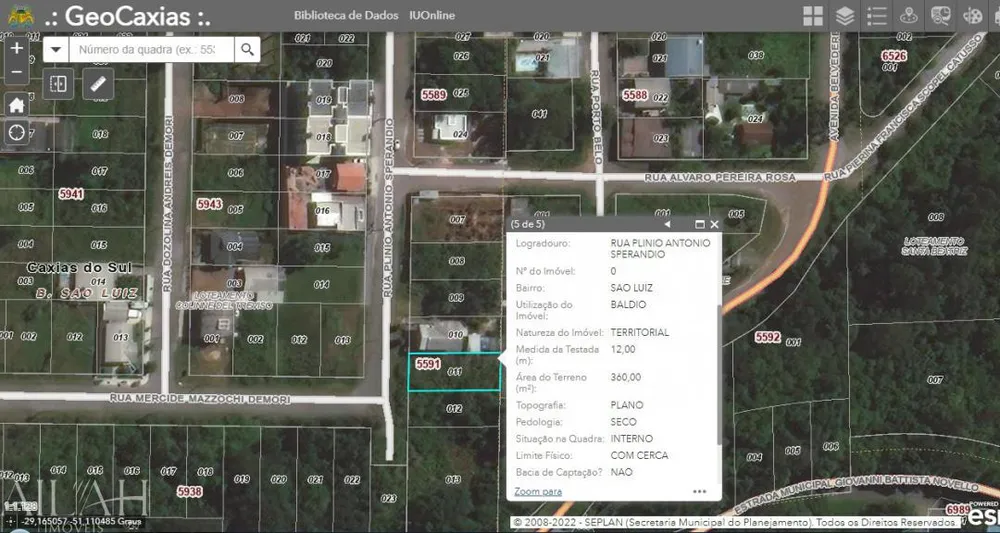Open IUOnline link in header
The width and height of the screenshot is (1000, 533).
click(432, 15)
